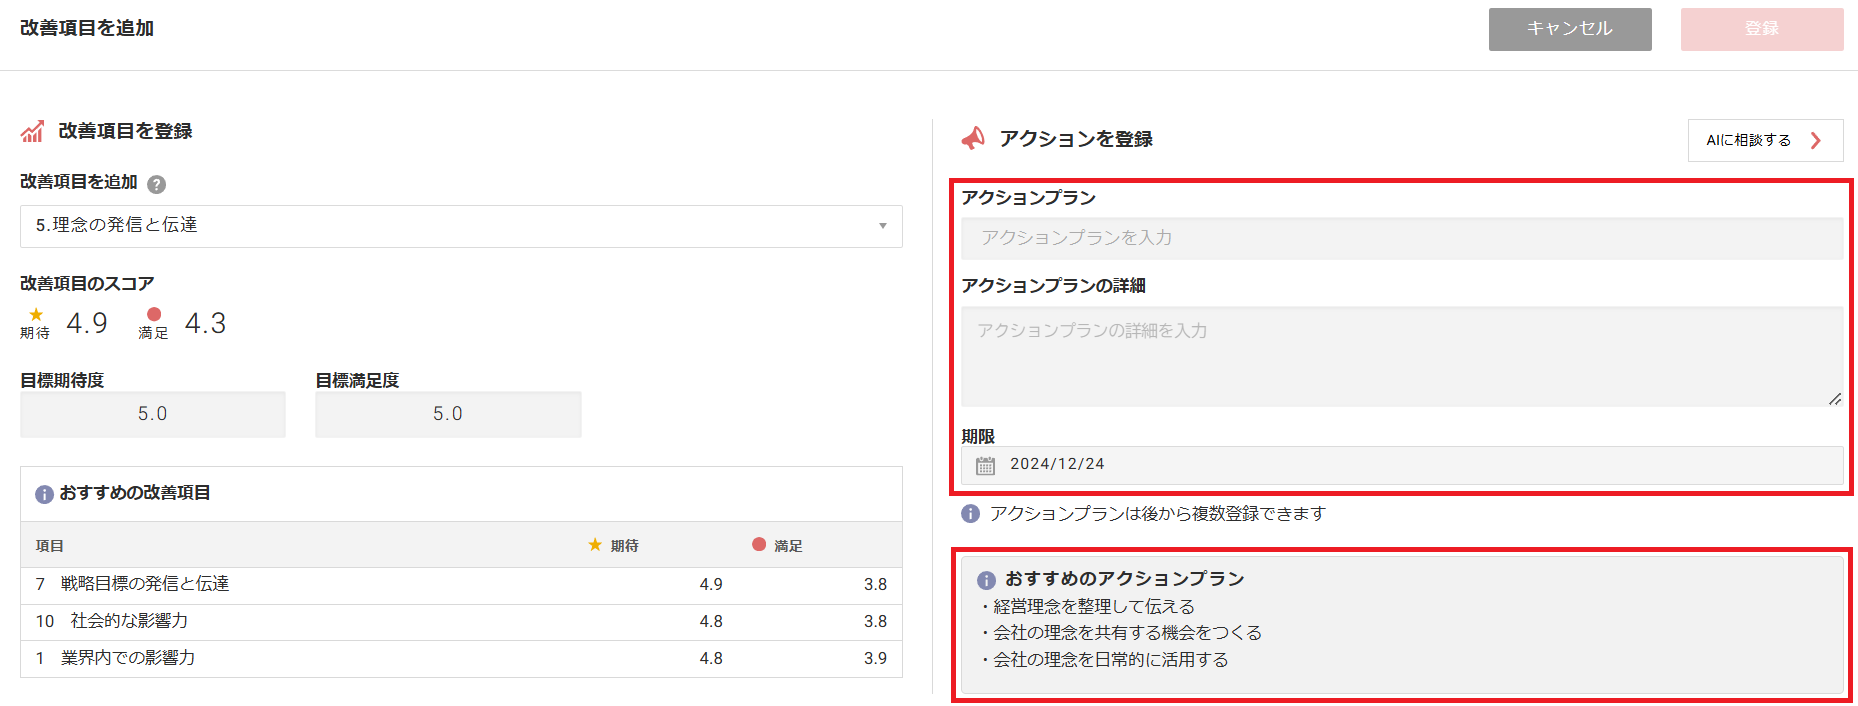This screenshot has width=1858, height=706.
Task: Open the AIに相談する button
Action: tap(1765, 140)
